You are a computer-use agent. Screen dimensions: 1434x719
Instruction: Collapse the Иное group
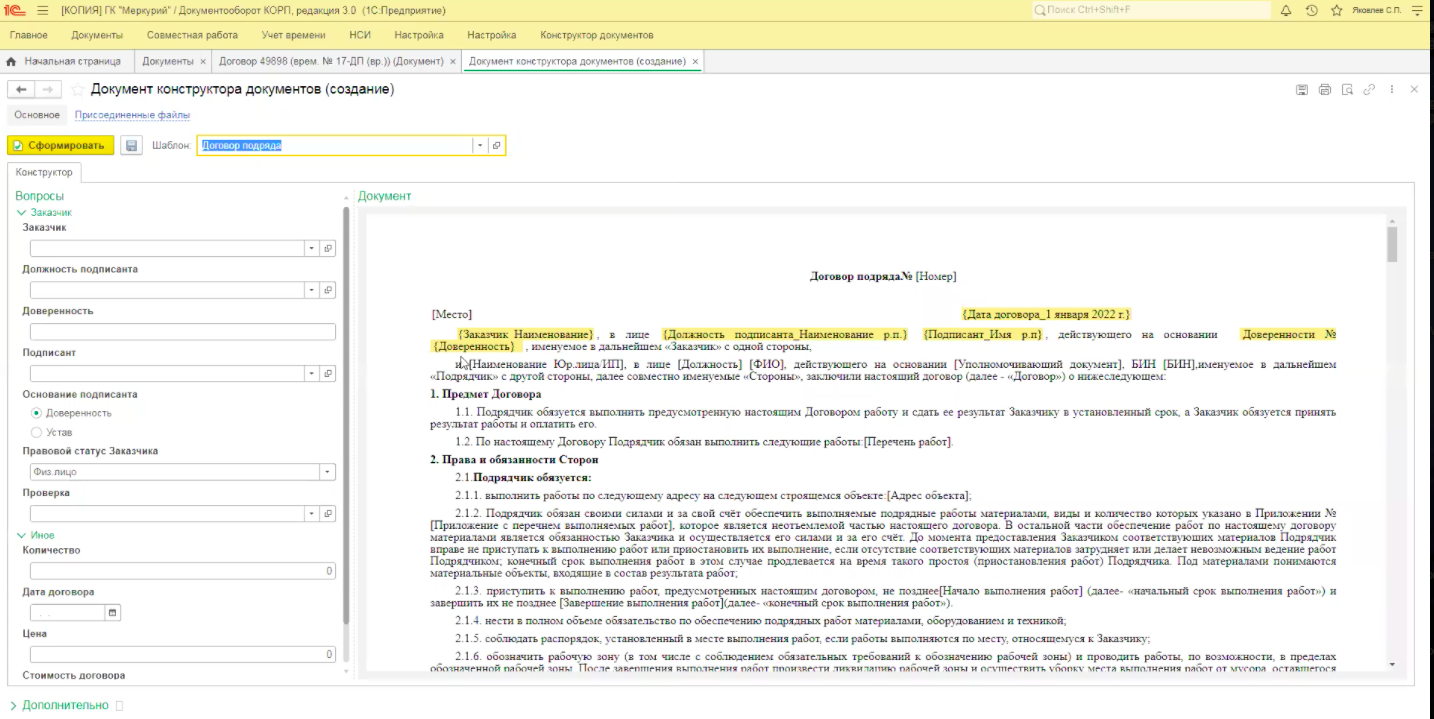point(21,535)
